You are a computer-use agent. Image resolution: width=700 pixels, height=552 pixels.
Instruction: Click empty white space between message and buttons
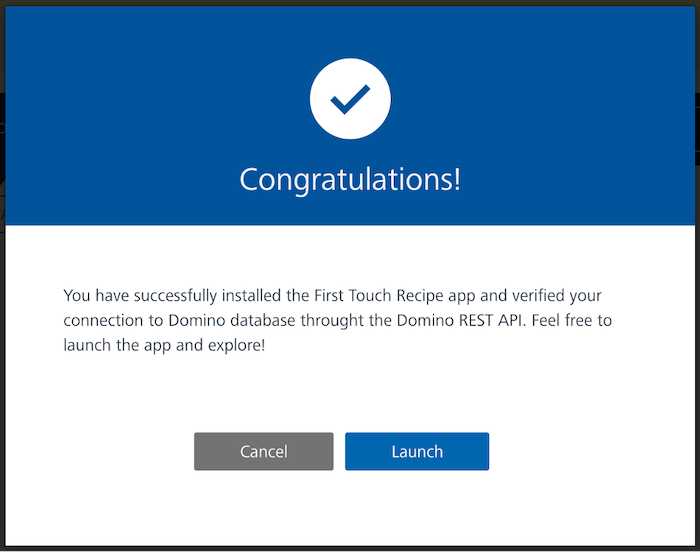click(x=350, y=393)
